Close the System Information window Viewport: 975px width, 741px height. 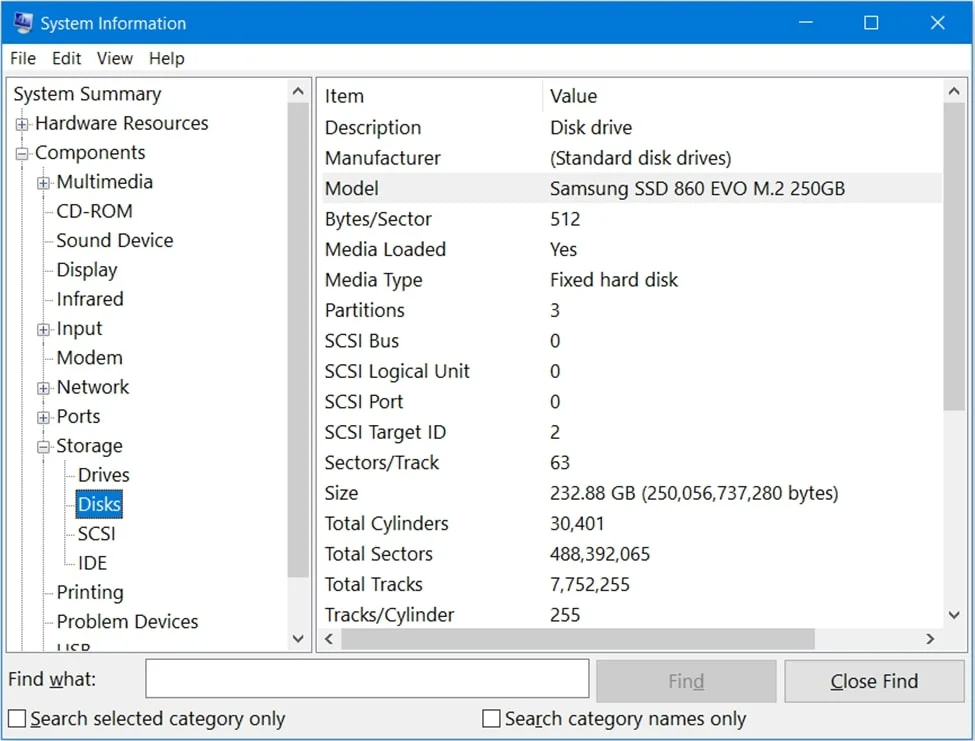[938, 23]
